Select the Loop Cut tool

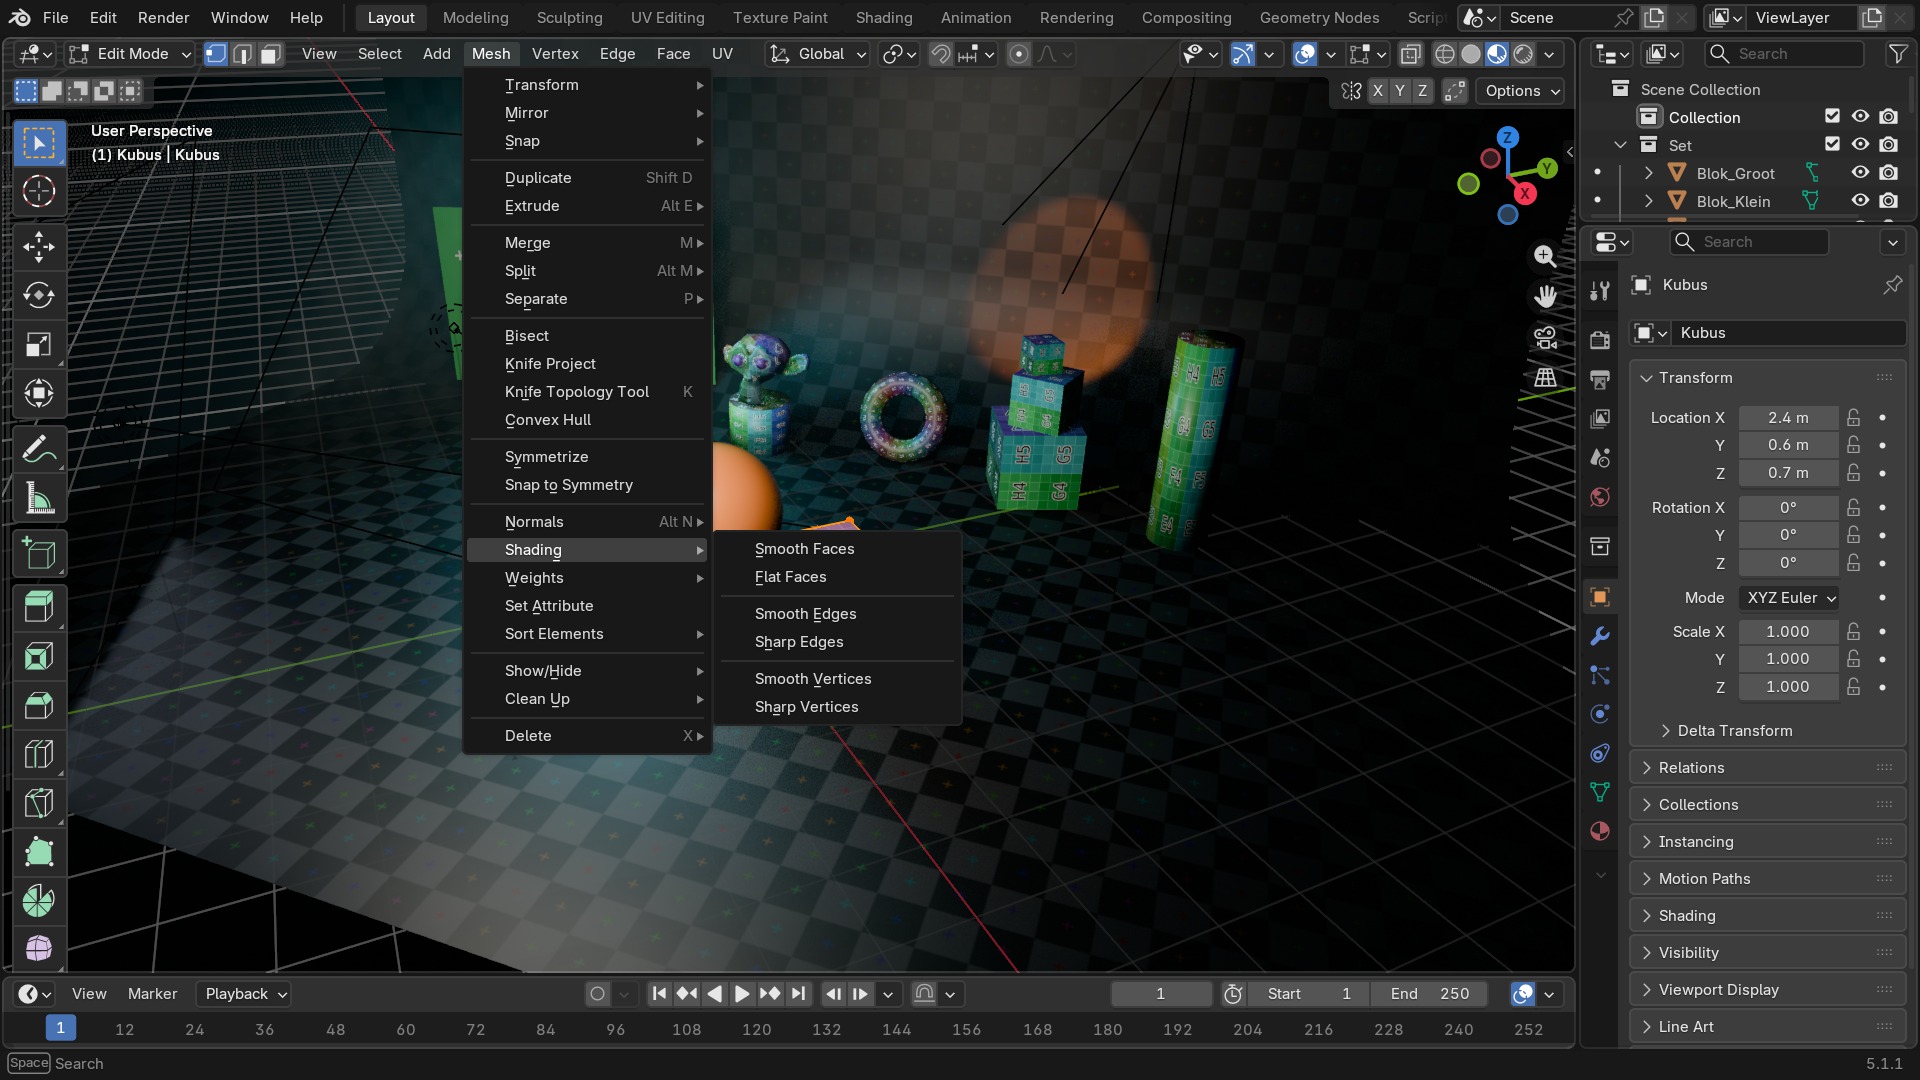[x=39, y=755]
